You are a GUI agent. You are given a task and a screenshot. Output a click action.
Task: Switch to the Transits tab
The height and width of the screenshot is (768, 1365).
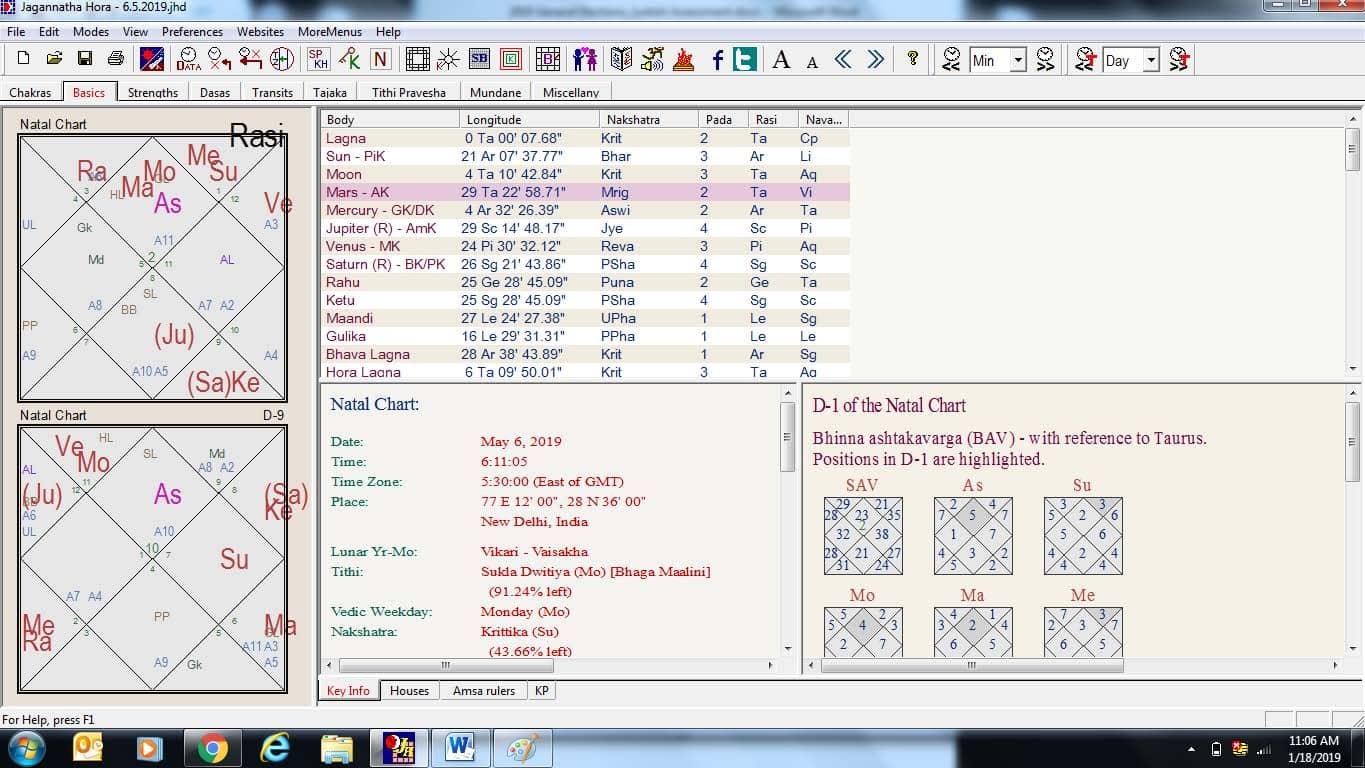[272, 92]
